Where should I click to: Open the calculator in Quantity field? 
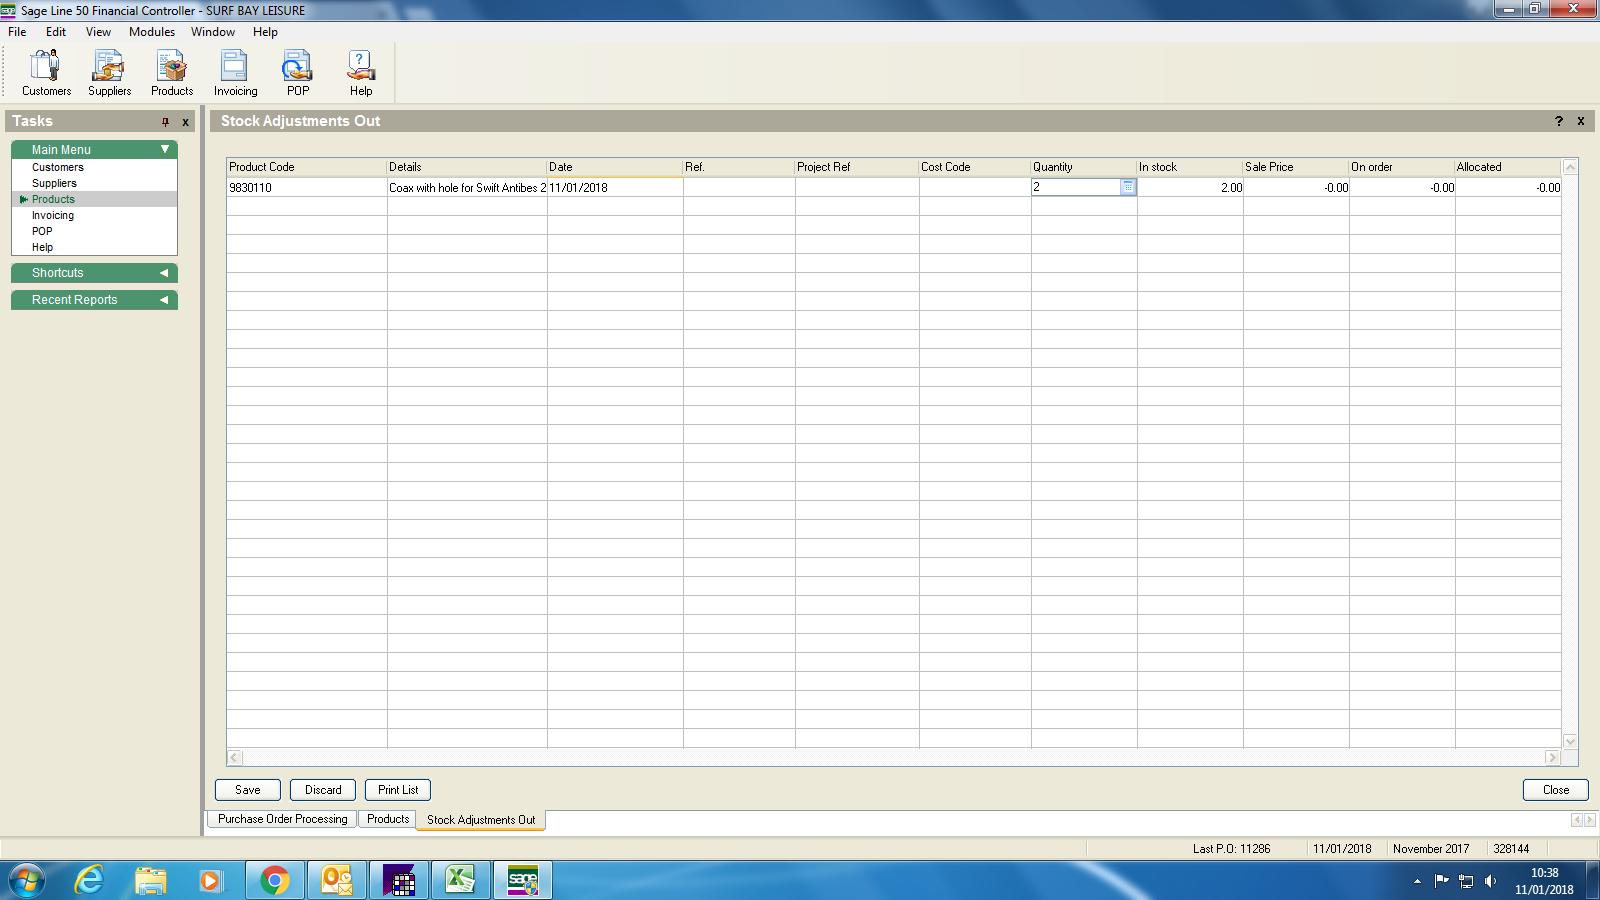(x=1128, y=187)
